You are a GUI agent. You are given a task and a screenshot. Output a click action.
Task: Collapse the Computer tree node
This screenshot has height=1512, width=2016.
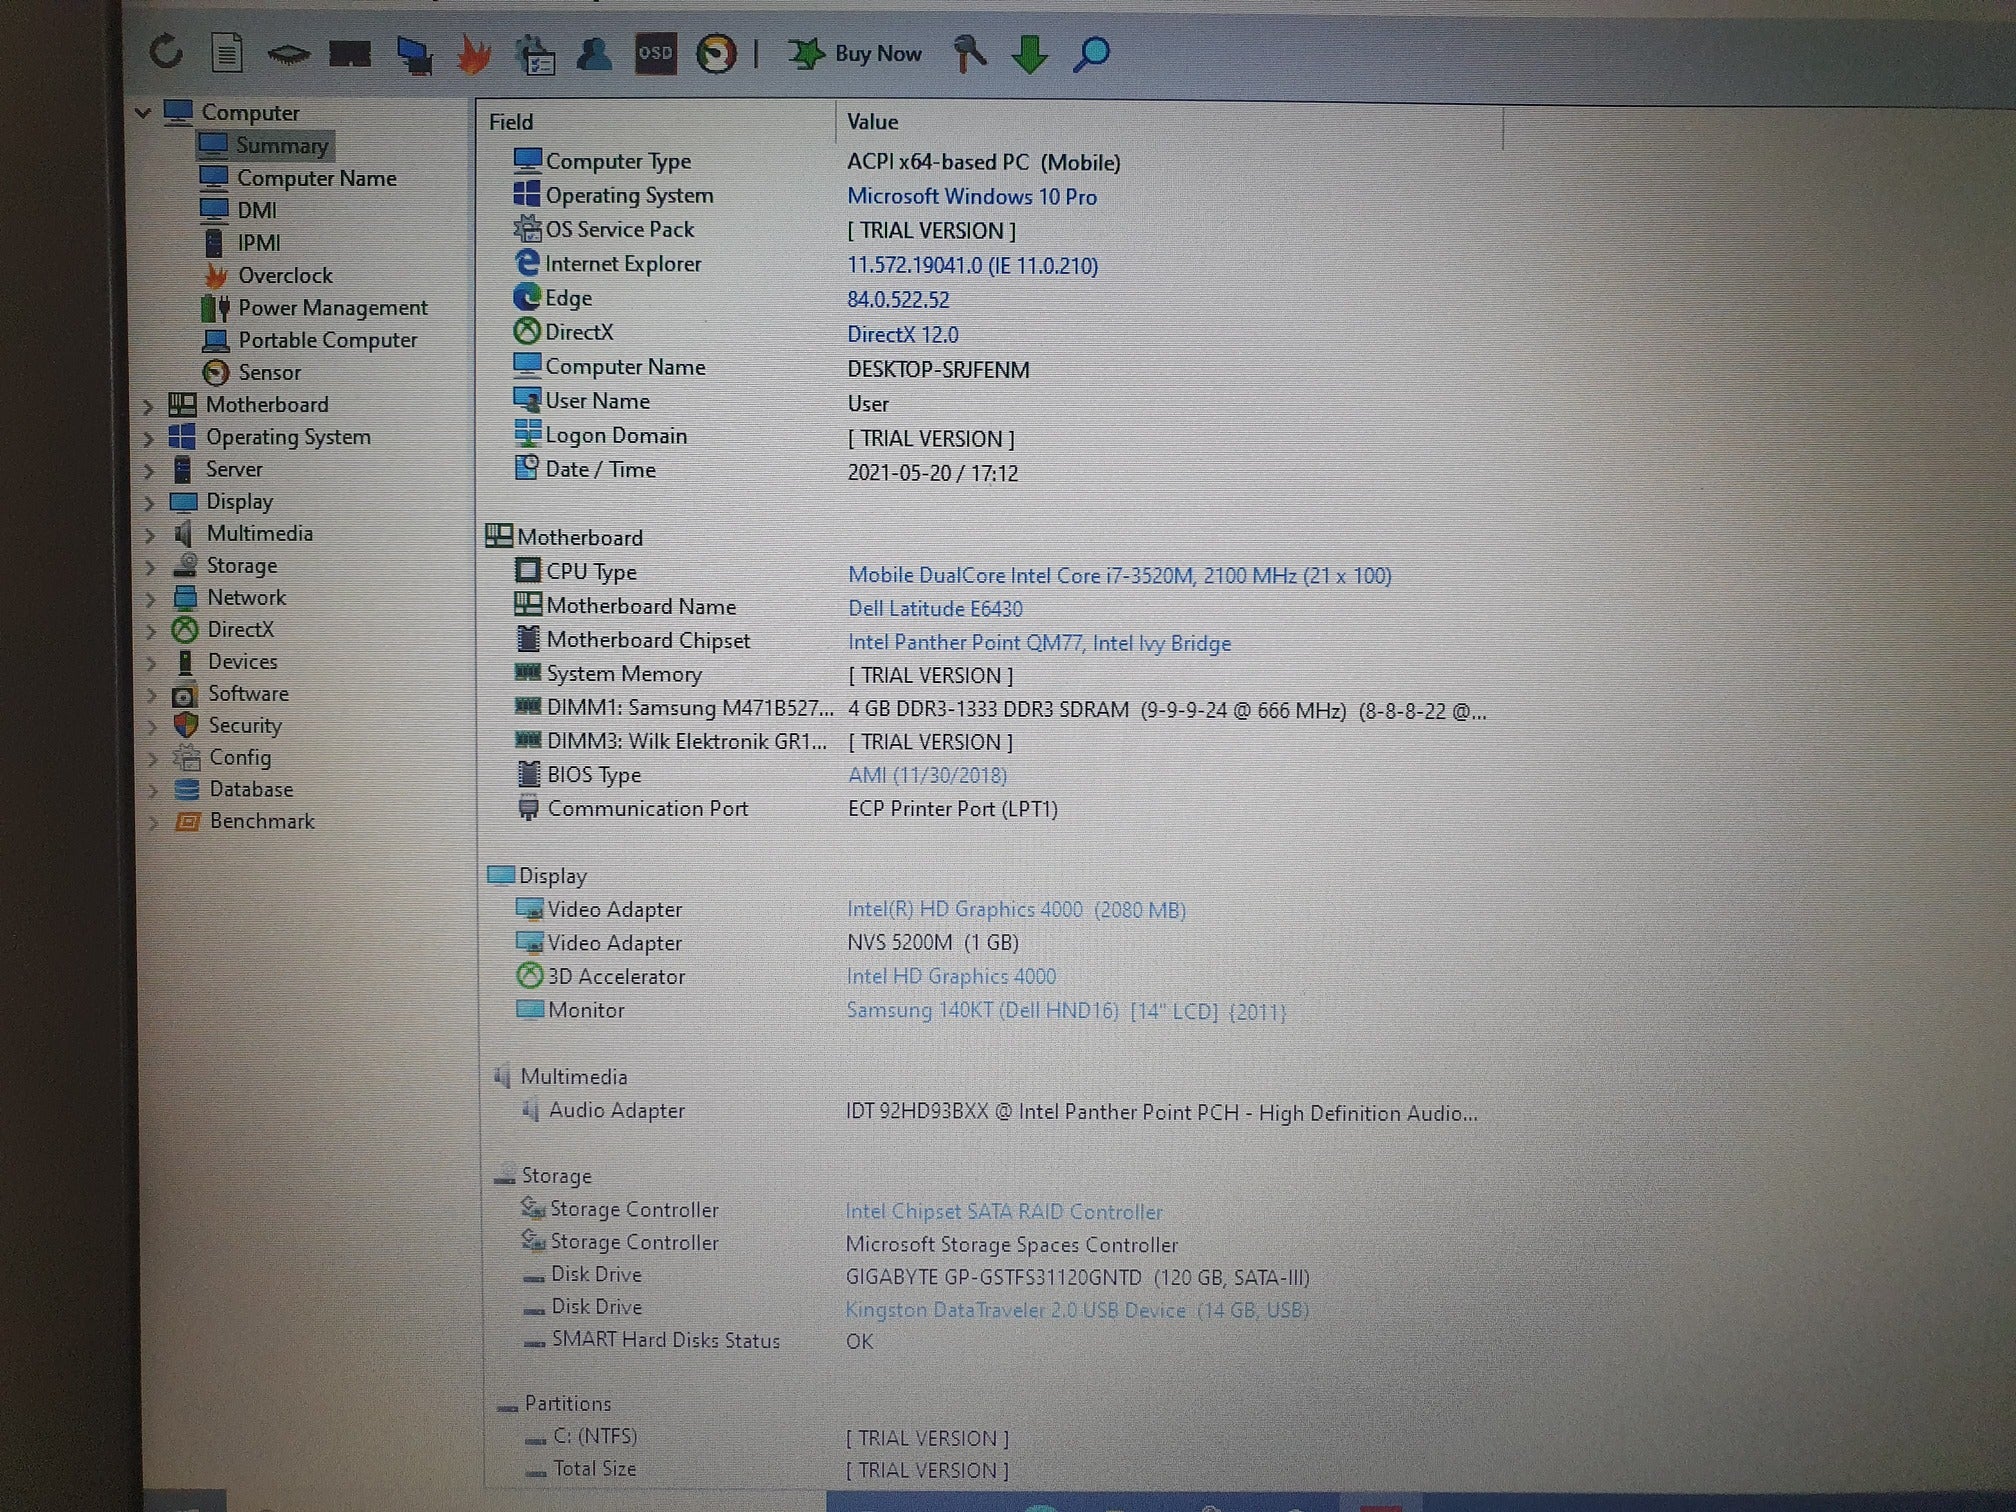[143, 113]
